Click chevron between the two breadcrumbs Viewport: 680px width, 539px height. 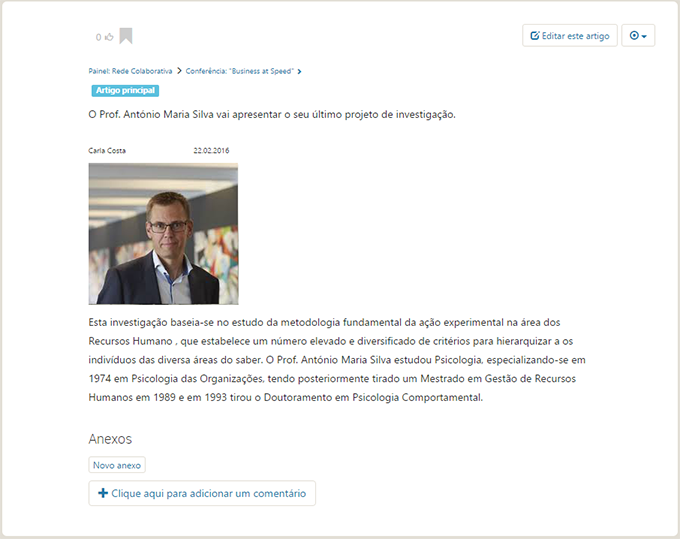(179, 71)
